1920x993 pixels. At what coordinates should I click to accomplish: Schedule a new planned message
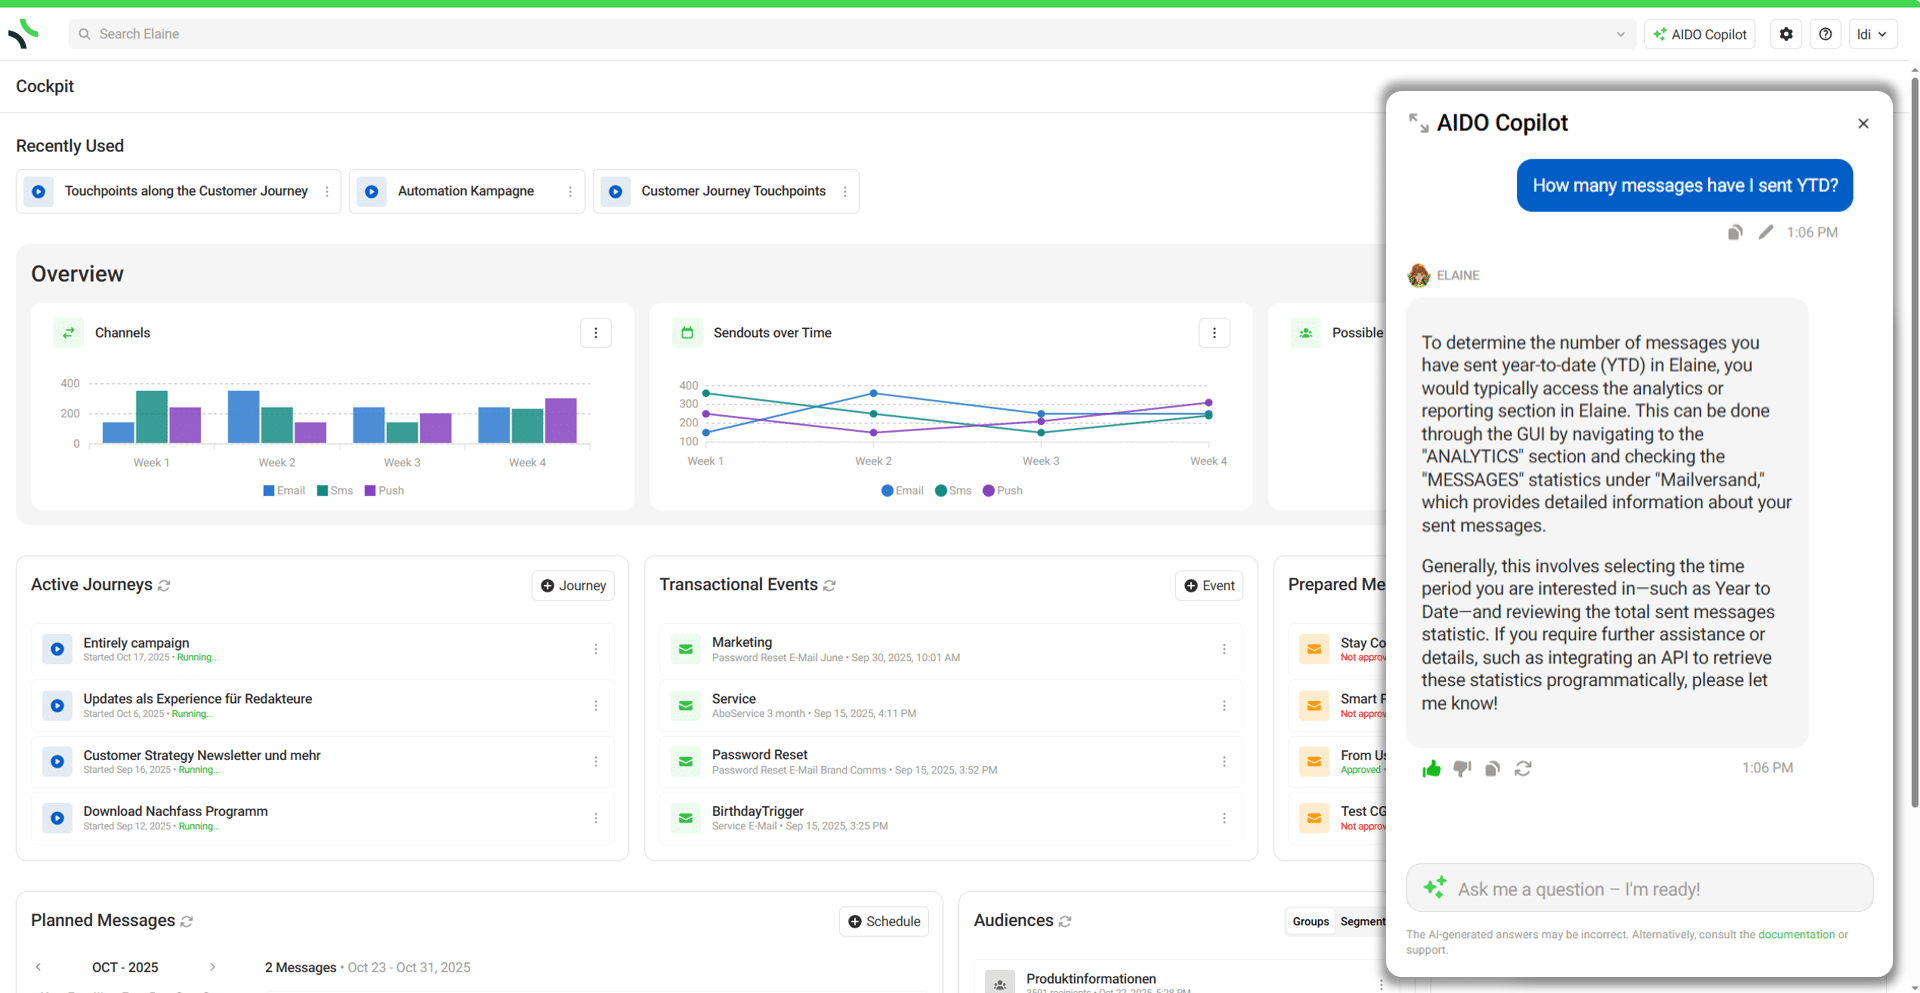(884, 921)
